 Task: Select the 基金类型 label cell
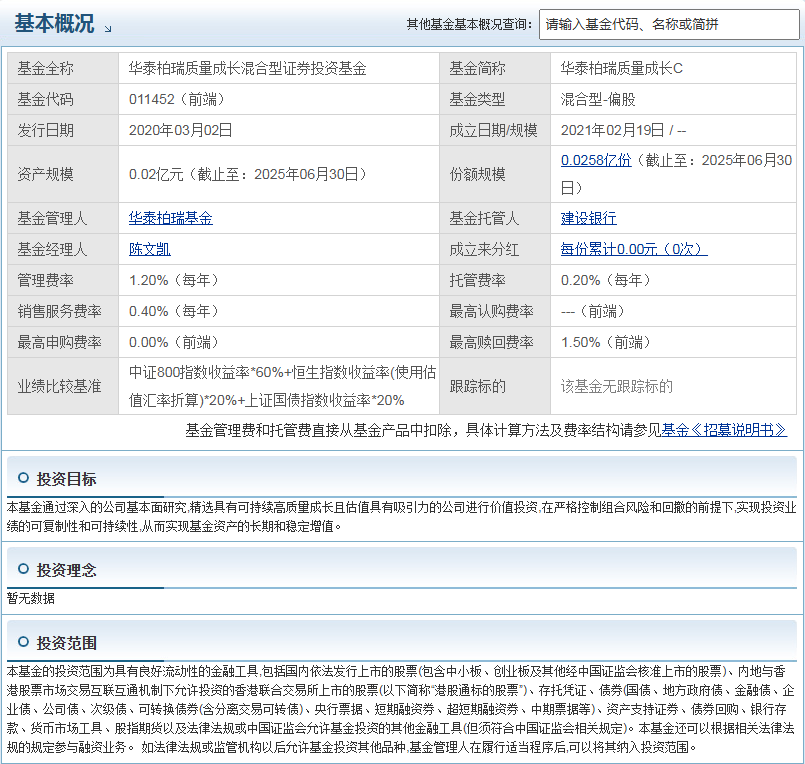tap(495, 99)
